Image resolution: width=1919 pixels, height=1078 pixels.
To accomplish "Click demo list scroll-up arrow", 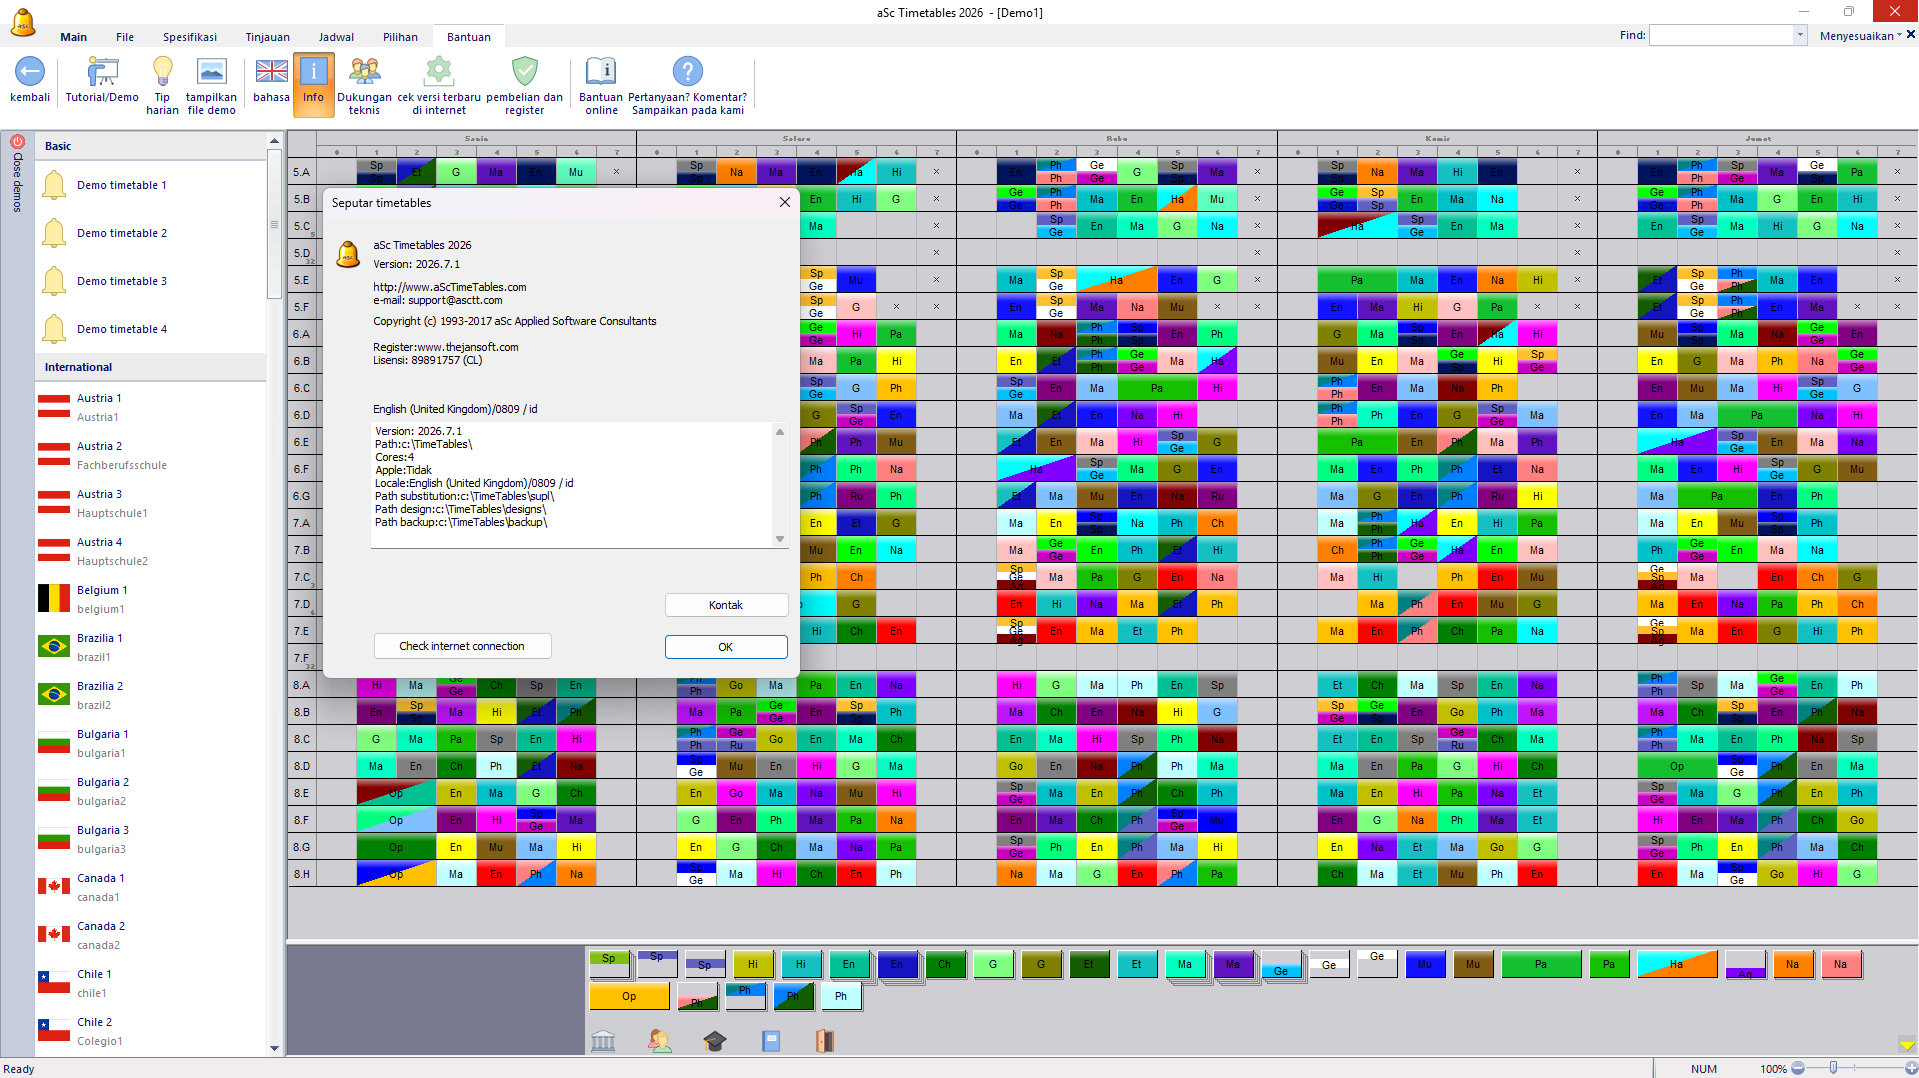I will [274, 142].
